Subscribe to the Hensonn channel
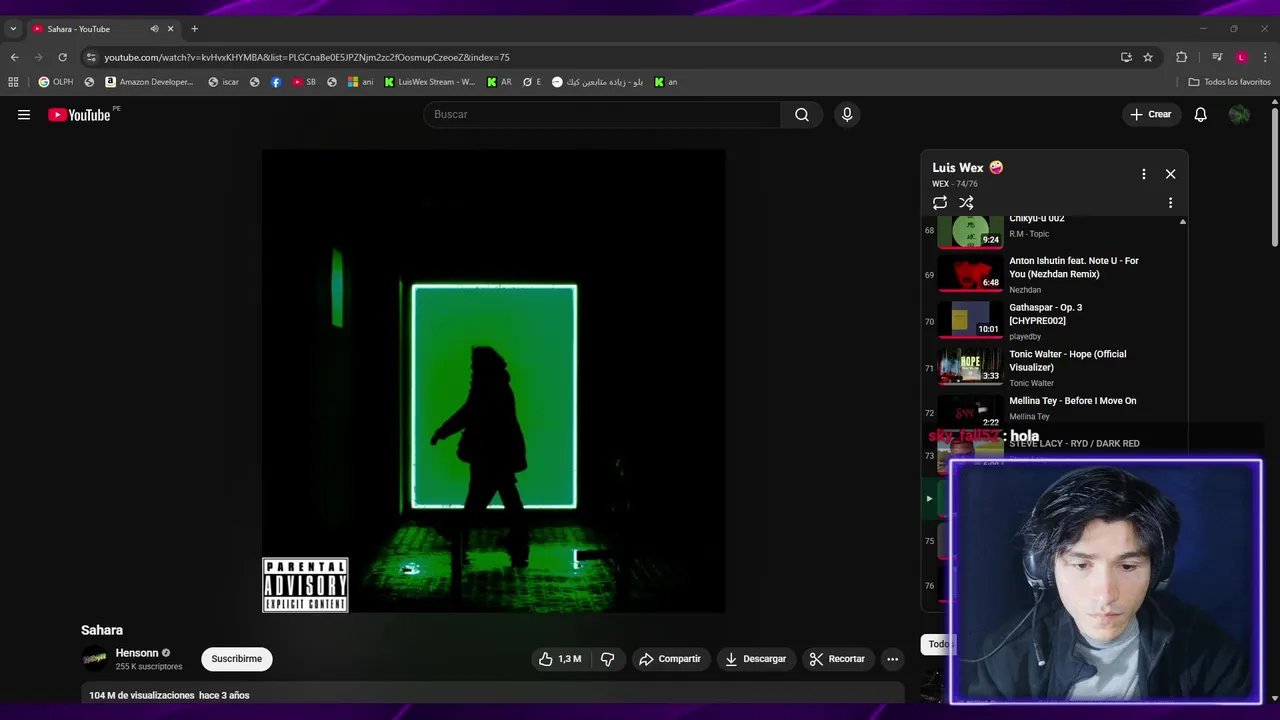 point(237,659)
